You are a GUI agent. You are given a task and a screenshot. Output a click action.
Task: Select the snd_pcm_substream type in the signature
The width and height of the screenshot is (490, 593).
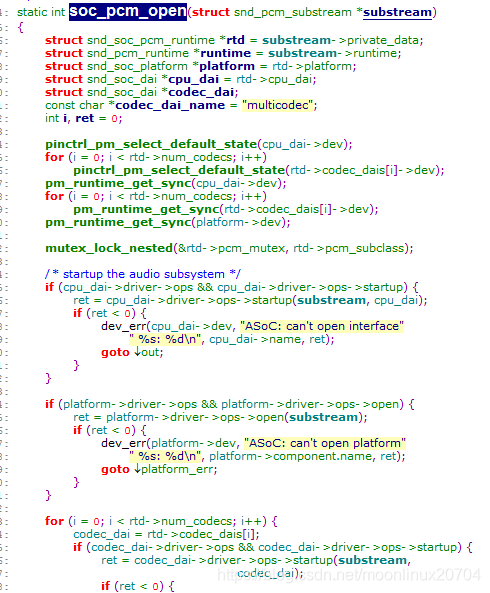pos(293,12)
